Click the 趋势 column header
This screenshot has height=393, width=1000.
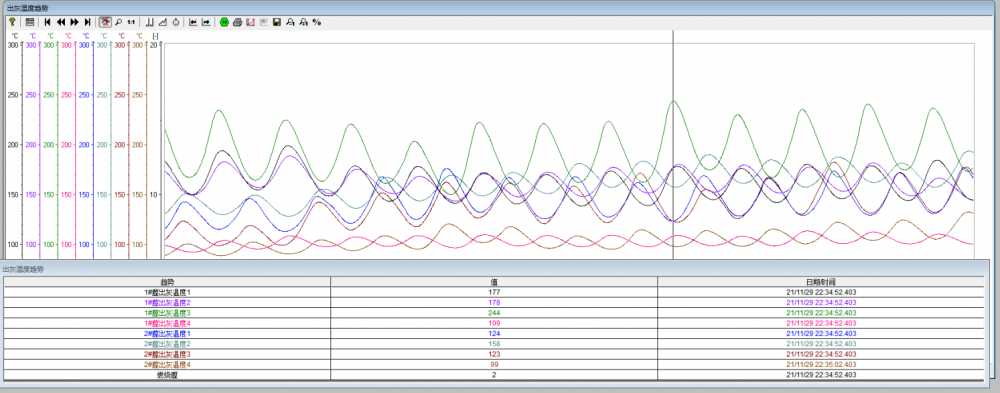pos(167,281)
